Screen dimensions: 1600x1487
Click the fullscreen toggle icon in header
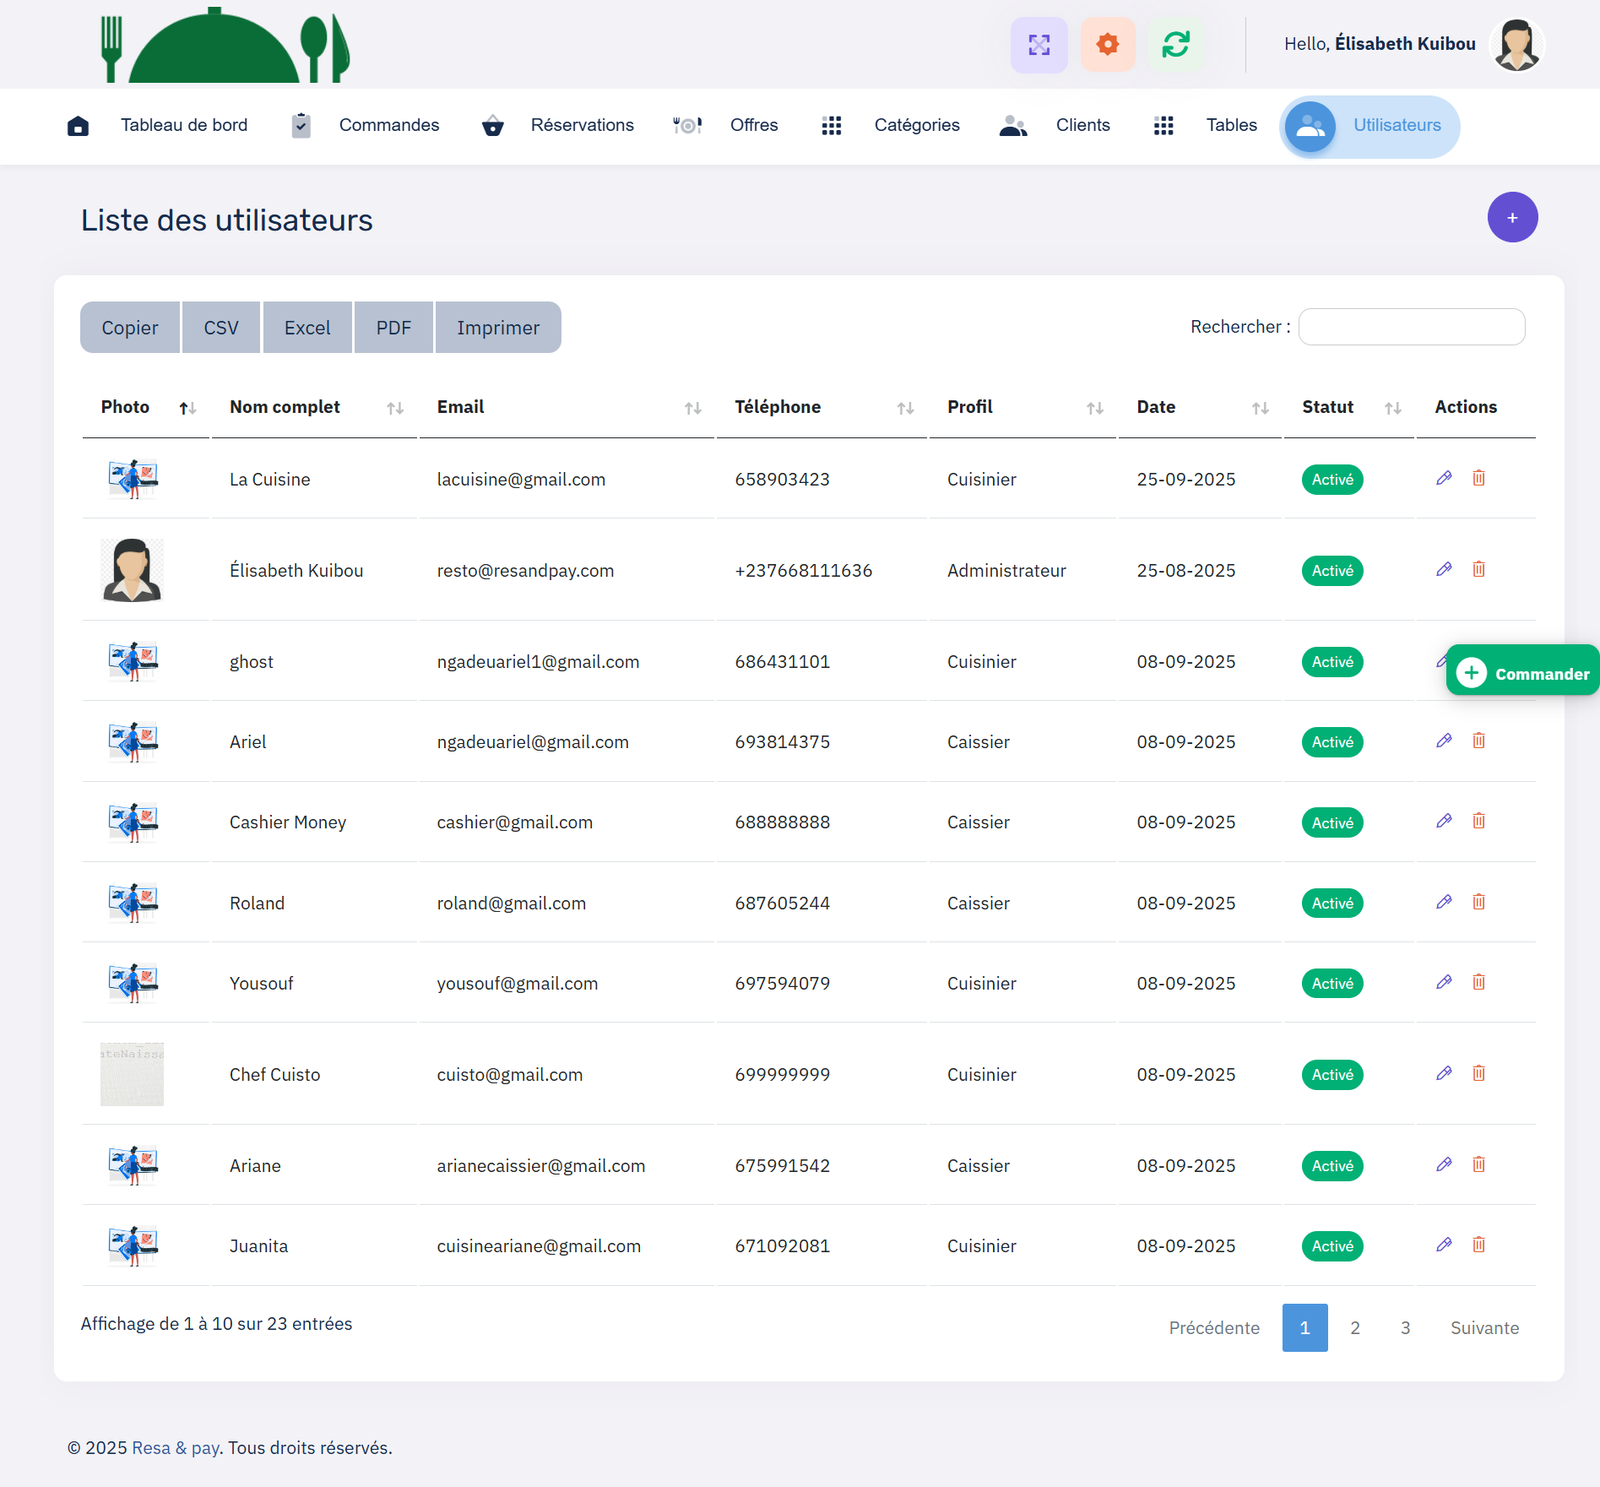click(1039, 45)
